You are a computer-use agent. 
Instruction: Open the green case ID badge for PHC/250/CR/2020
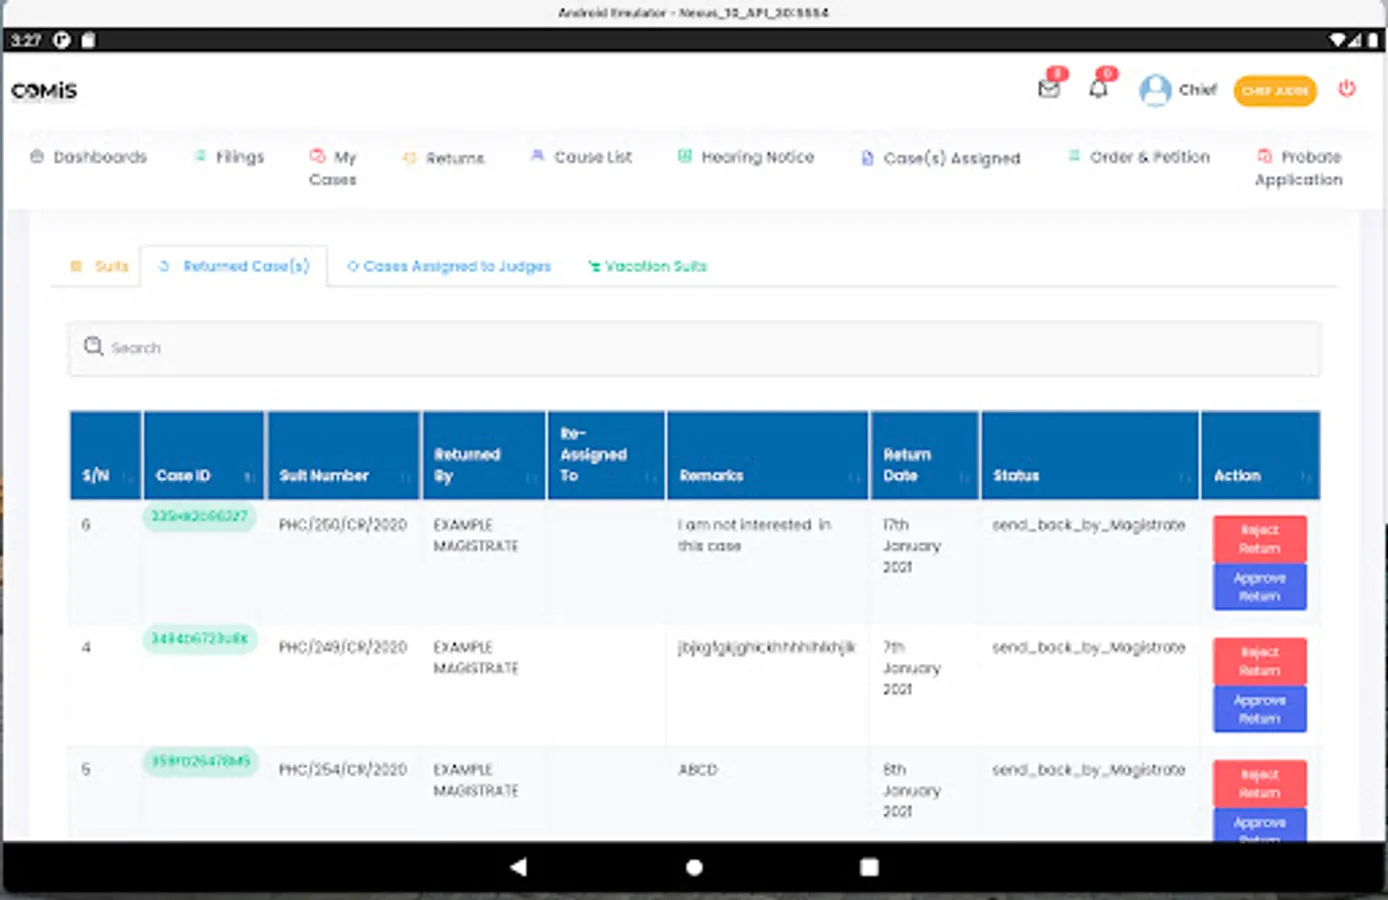point(199,517)
